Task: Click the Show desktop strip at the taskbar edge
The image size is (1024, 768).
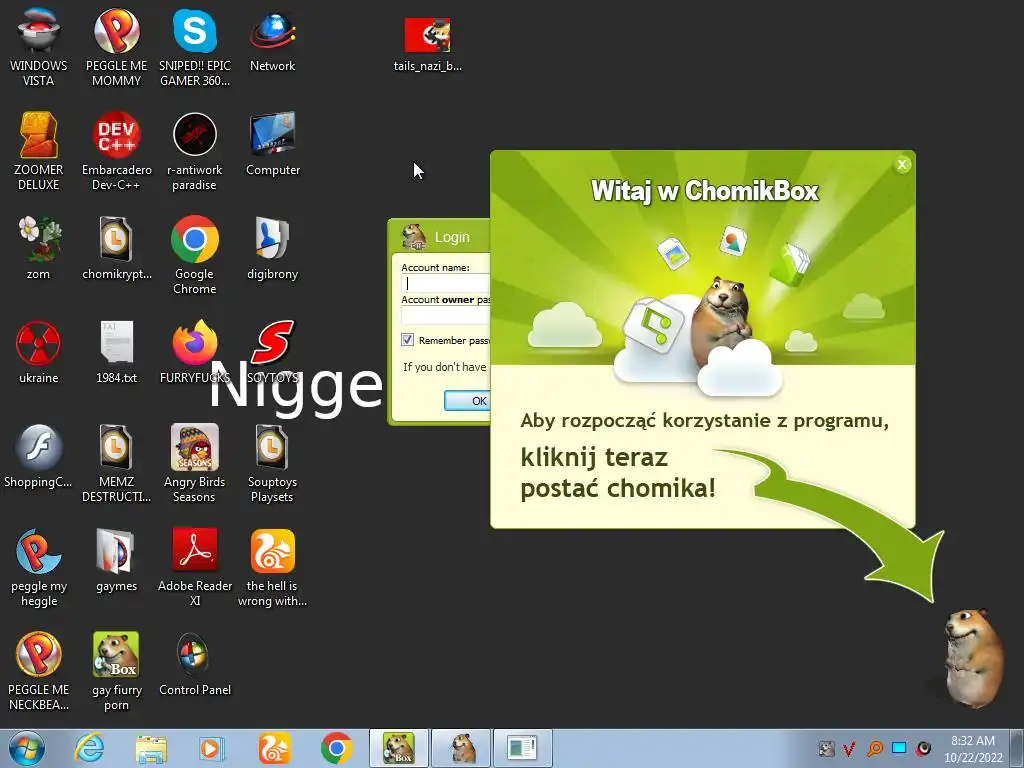Action: [1017, 748]
